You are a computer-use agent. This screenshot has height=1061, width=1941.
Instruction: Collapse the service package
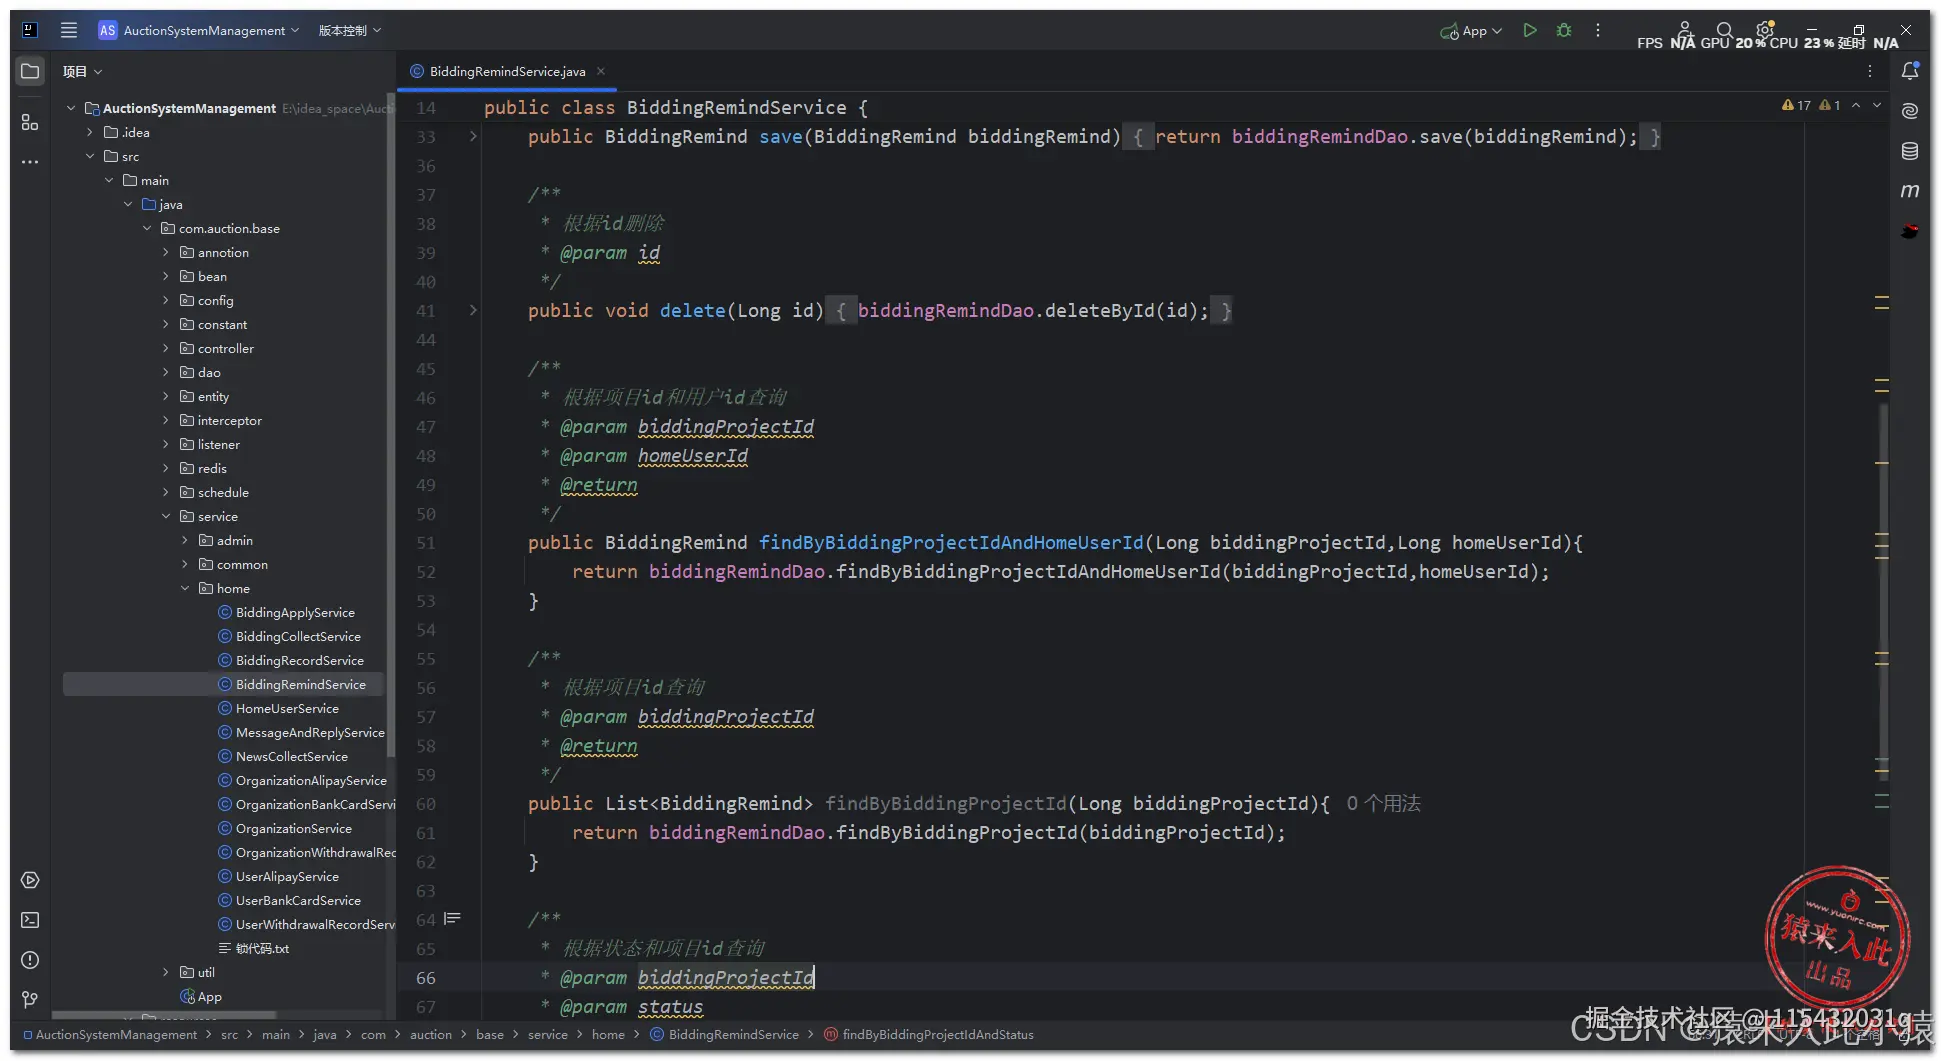(166, 516)
